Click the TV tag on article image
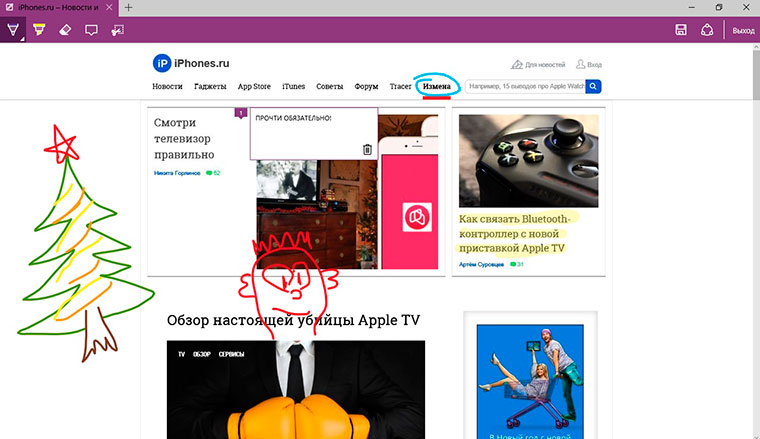The width and height of the screenshot is (760, 439). tap(181, 354)
